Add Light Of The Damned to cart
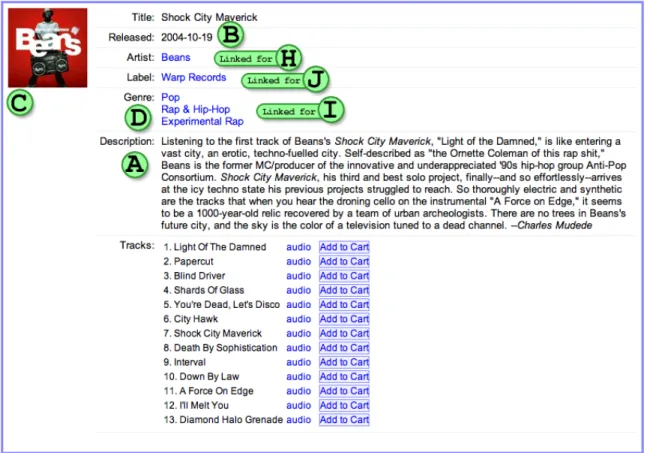 point(344,247)
